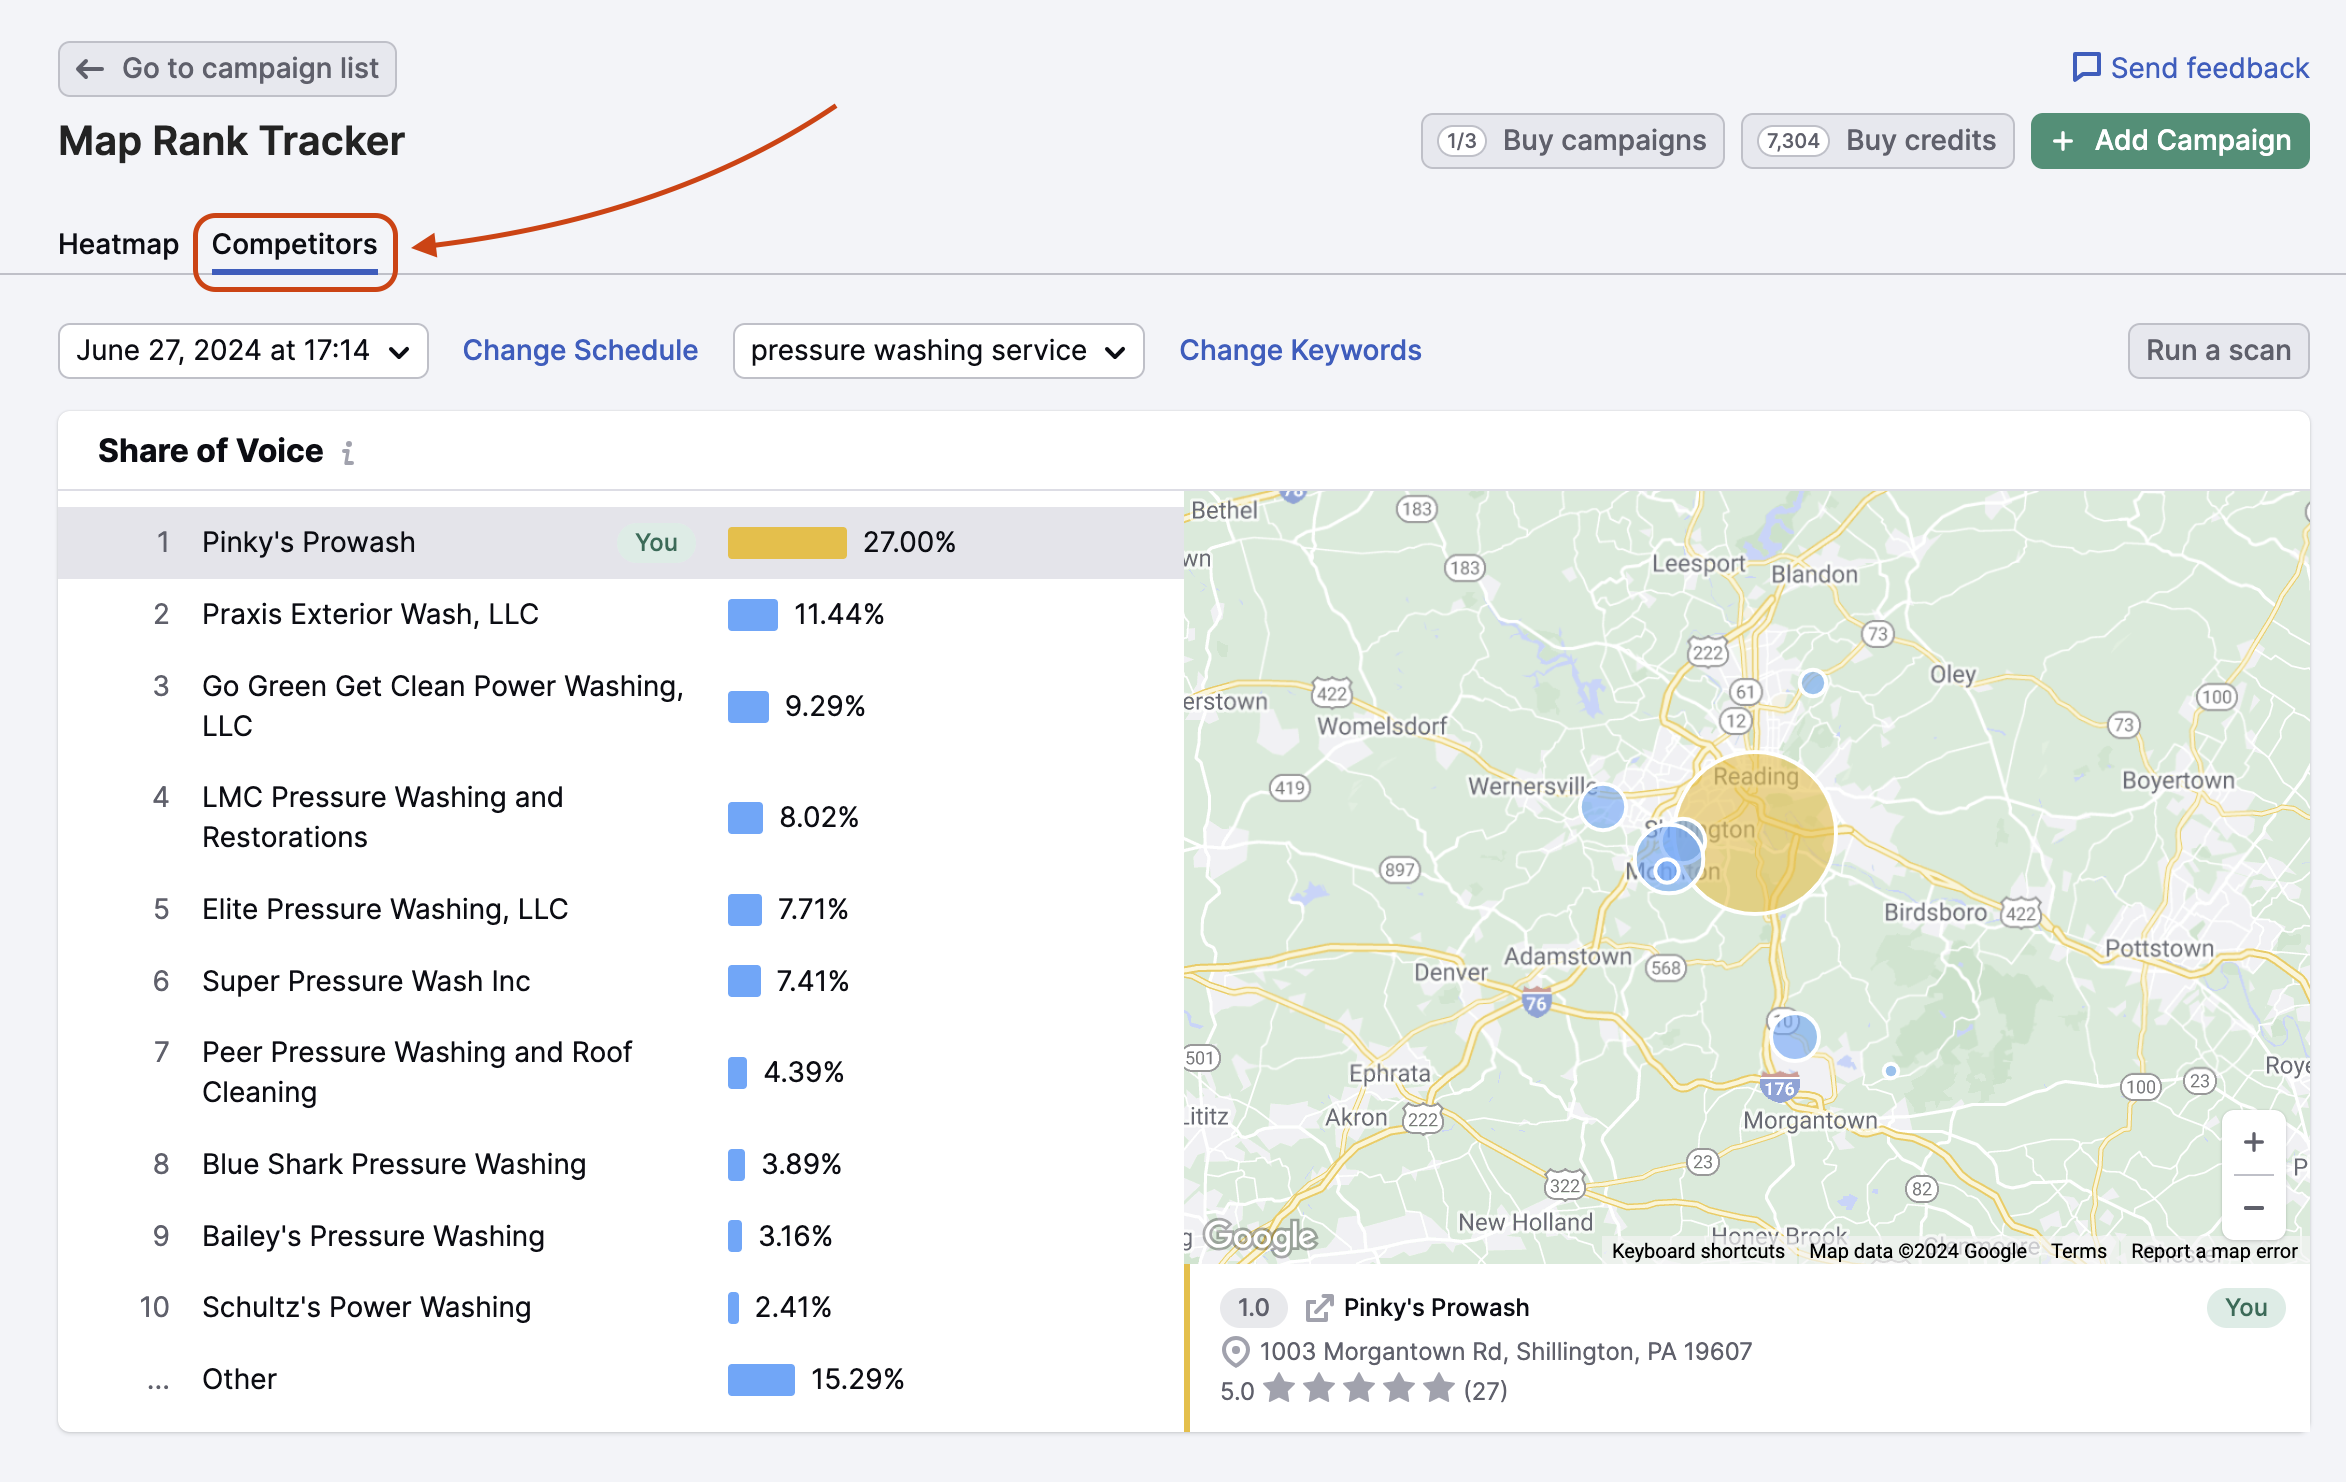Screen dimensions: 2346x1482
Task: Click the 1003 Morgantown Rd address text
Action: tap(1505, 1352)
